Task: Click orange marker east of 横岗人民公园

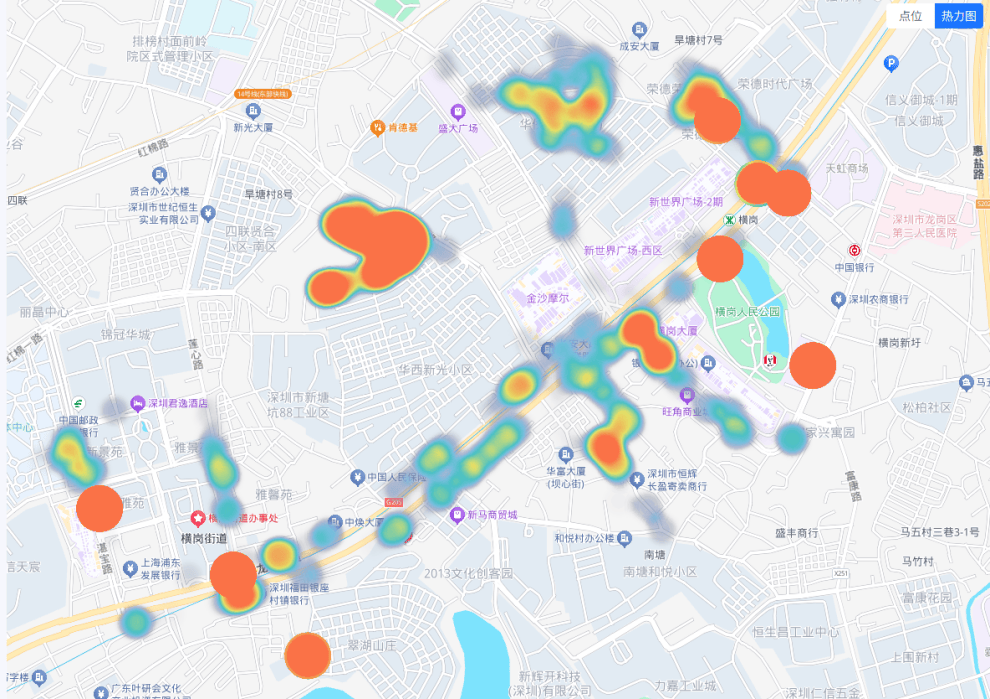Action: 812,365
